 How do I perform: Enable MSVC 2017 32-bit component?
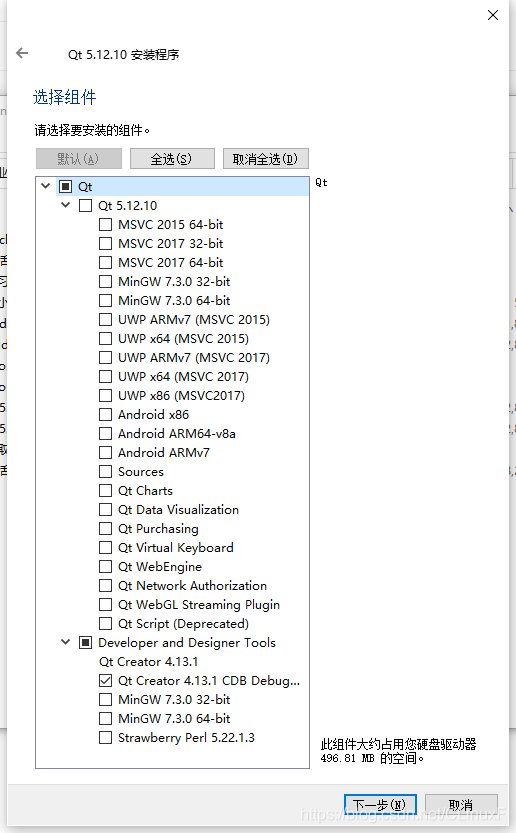tap(106, 244)
